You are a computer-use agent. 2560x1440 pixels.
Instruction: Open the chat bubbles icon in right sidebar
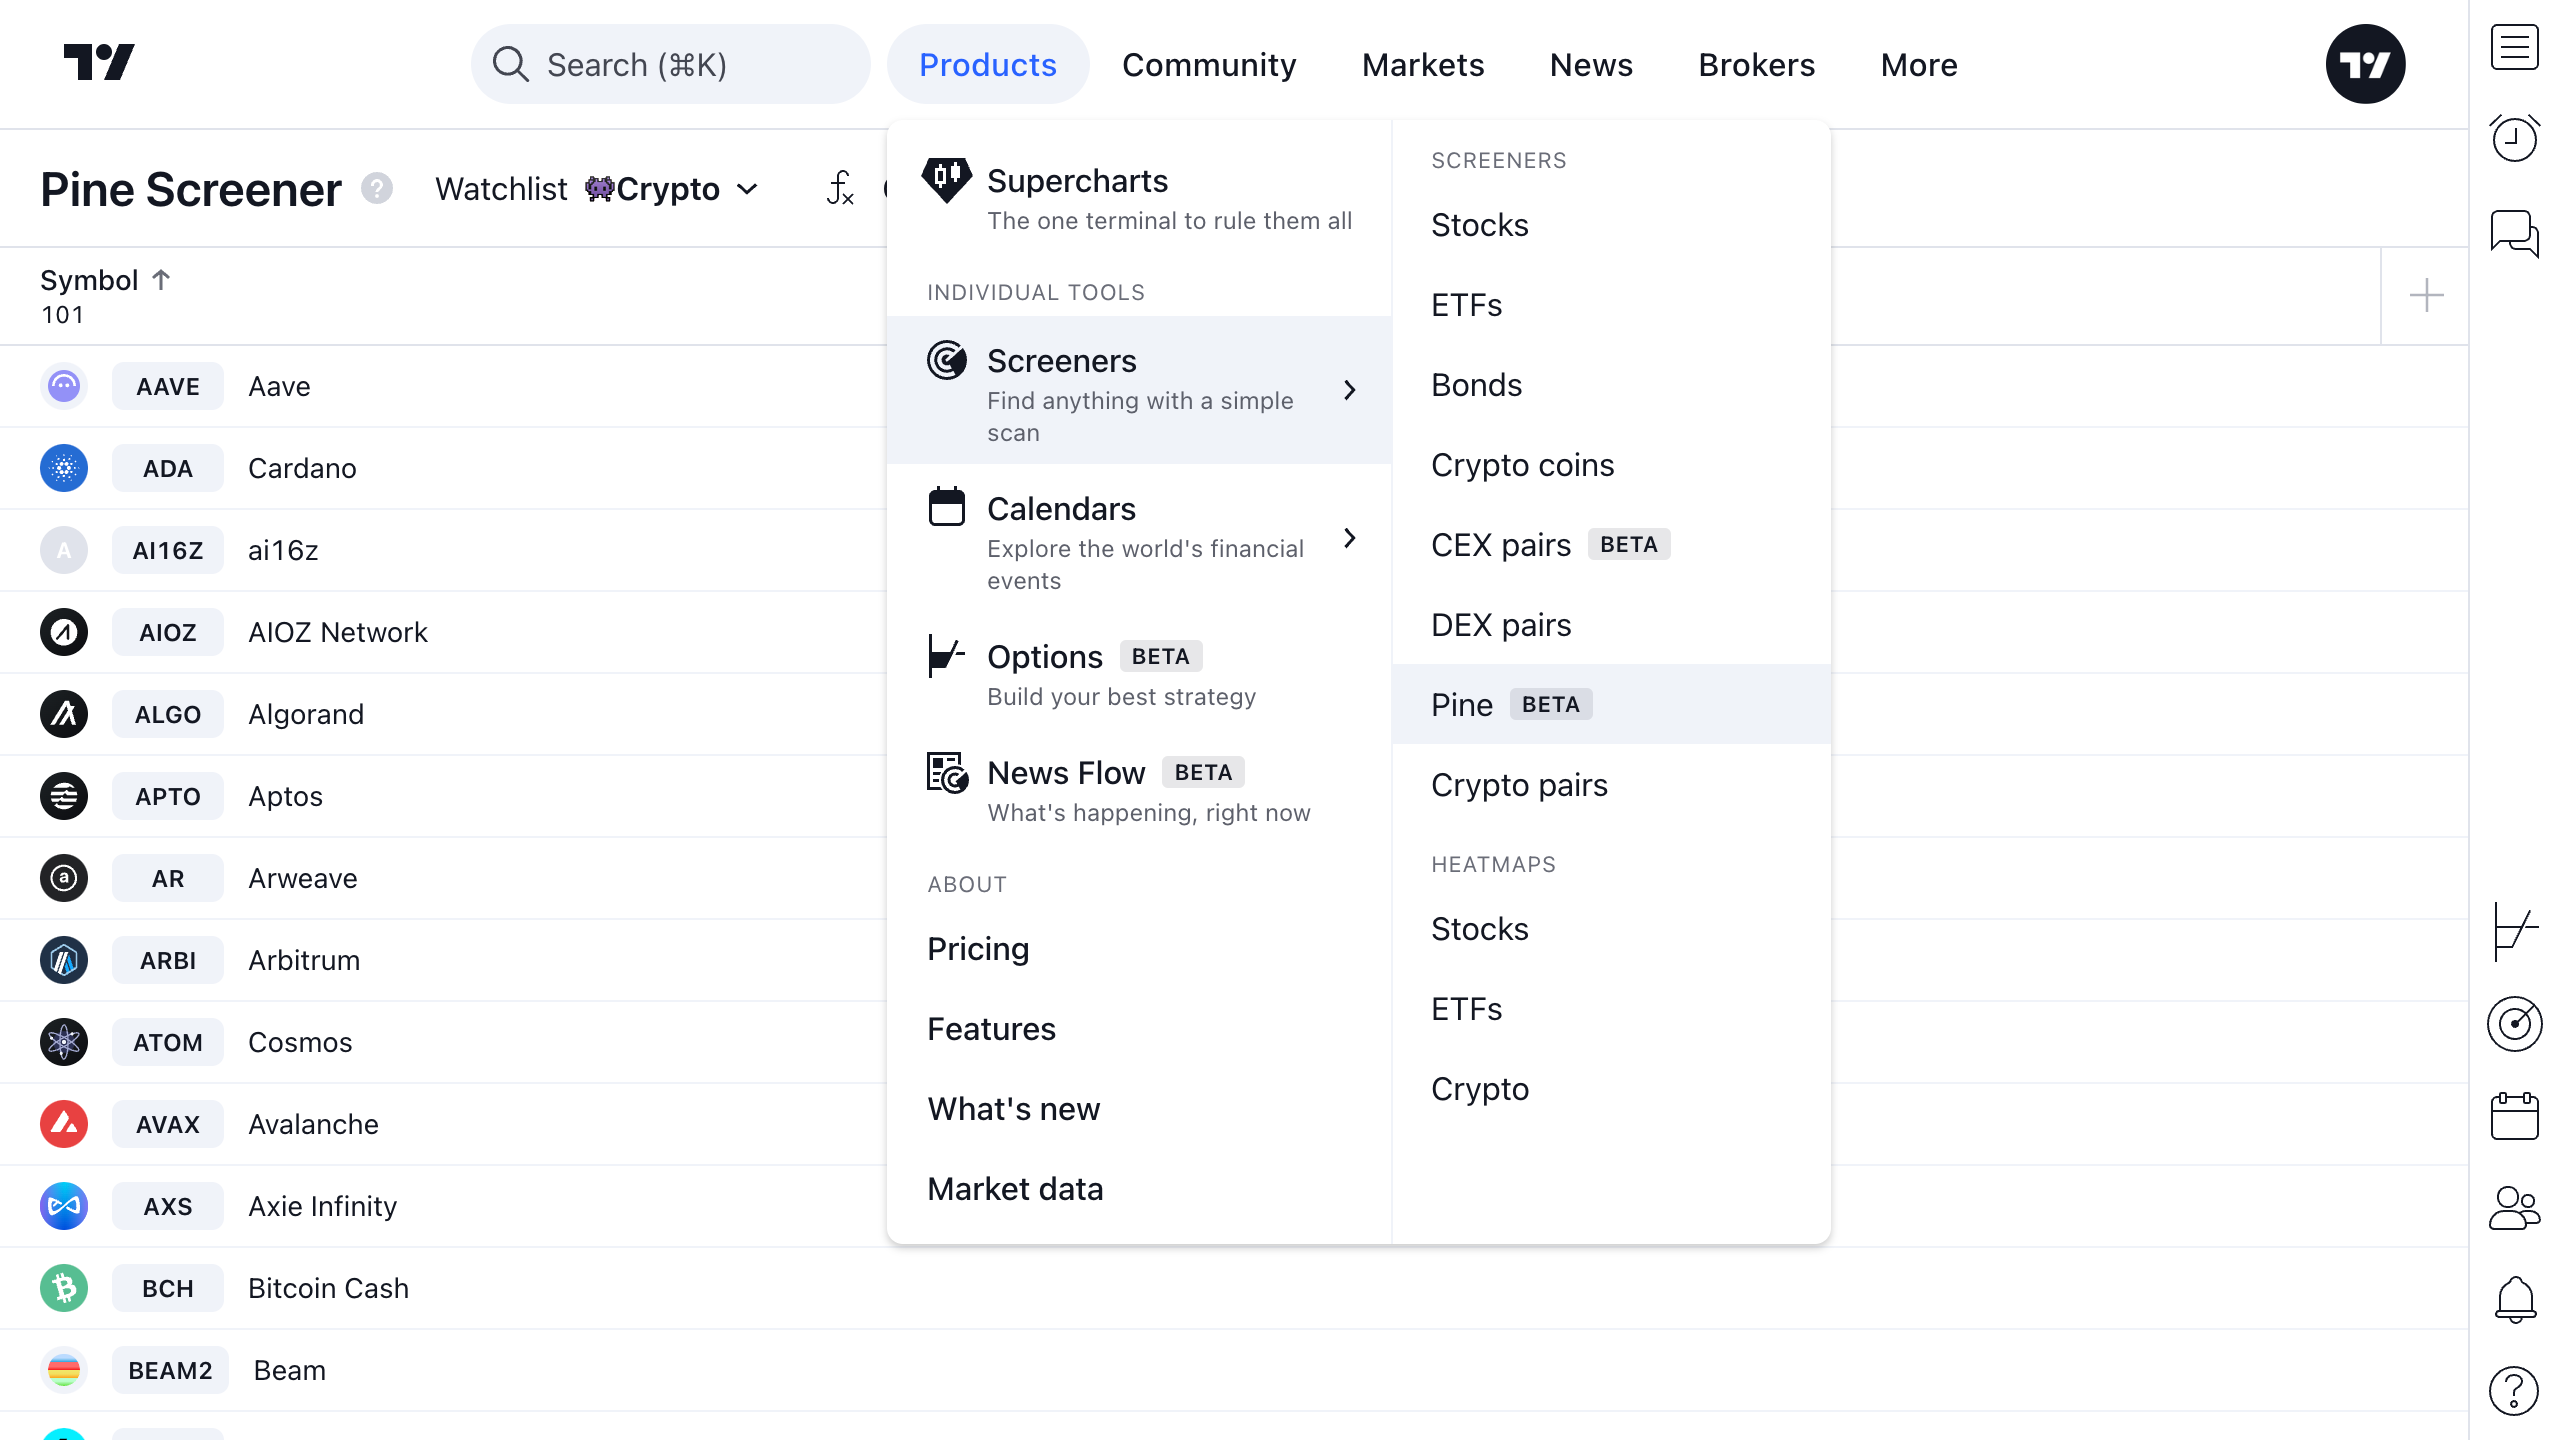click(2514, 233)
